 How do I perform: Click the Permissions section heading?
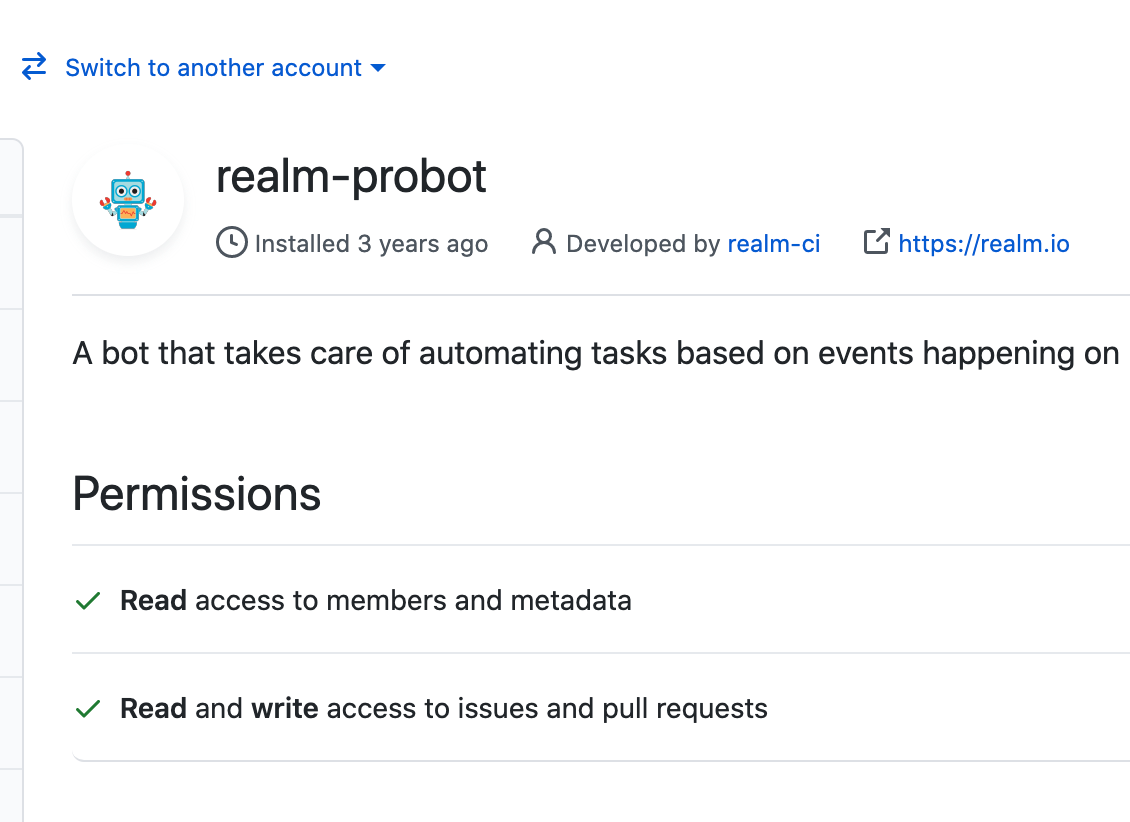tap(196, 494)
